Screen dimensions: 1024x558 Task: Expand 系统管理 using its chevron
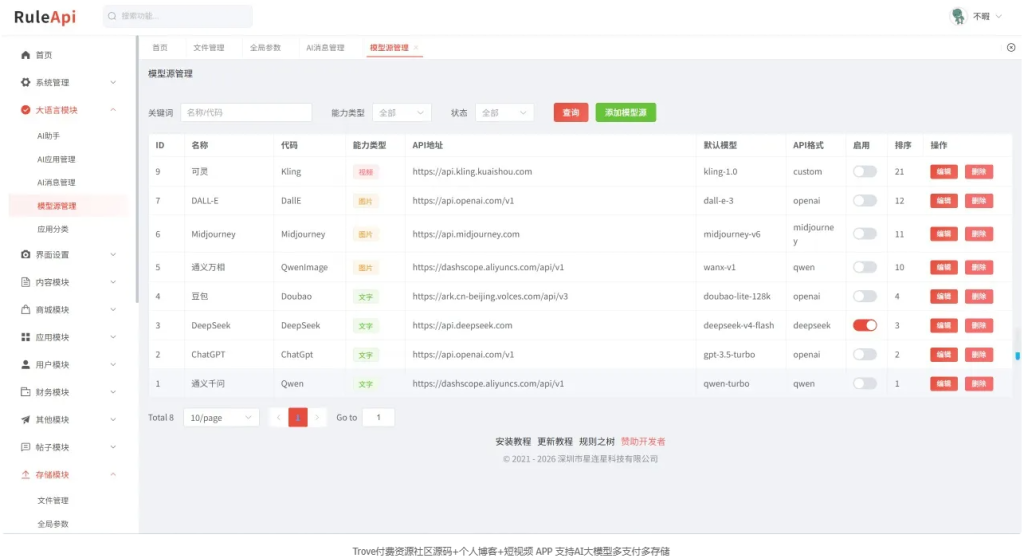click(x=113, y=82)
